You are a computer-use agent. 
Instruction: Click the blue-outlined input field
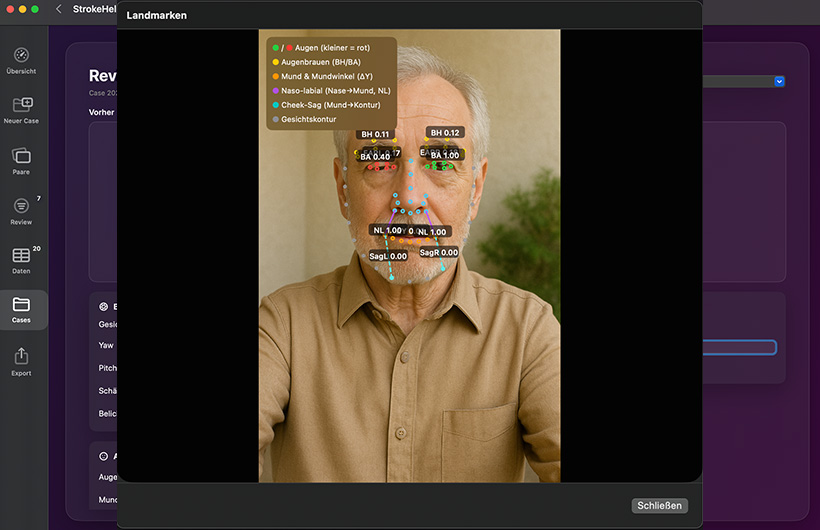click(739, 347)
